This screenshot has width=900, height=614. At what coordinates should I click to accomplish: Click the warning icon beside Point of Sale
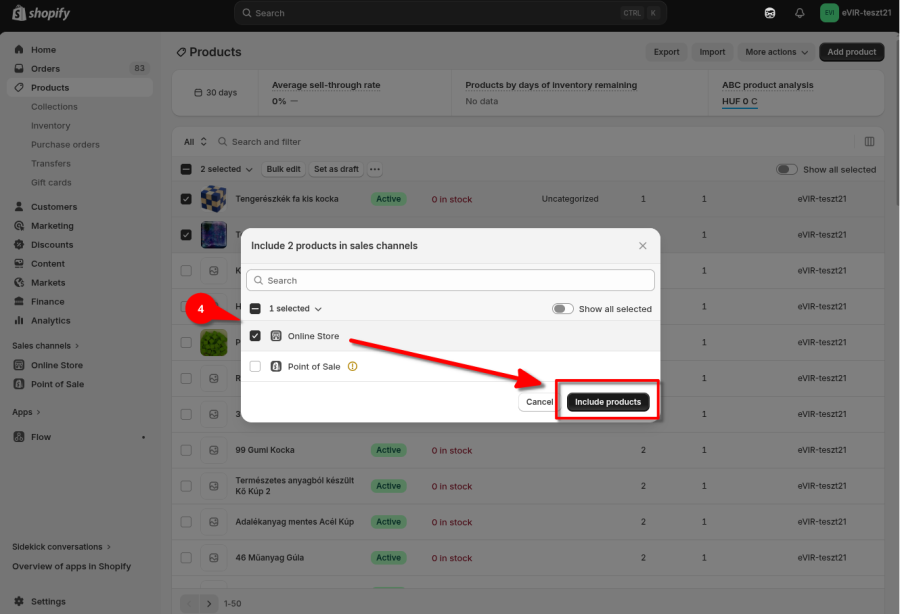[352, 366]
